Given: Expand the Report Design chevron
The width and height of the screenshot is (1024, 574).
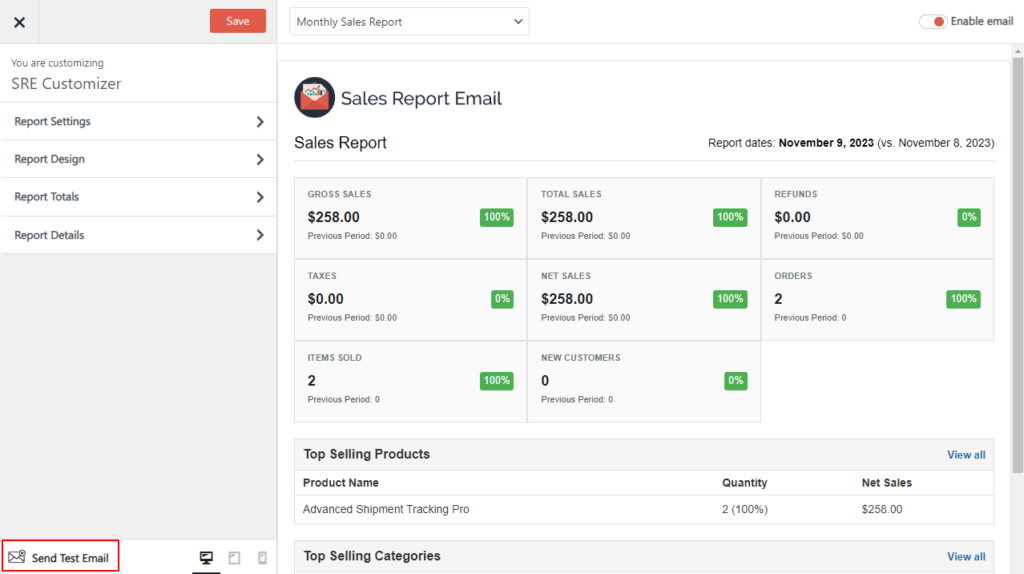Looking at the screenshot, I should coord(260,160).
